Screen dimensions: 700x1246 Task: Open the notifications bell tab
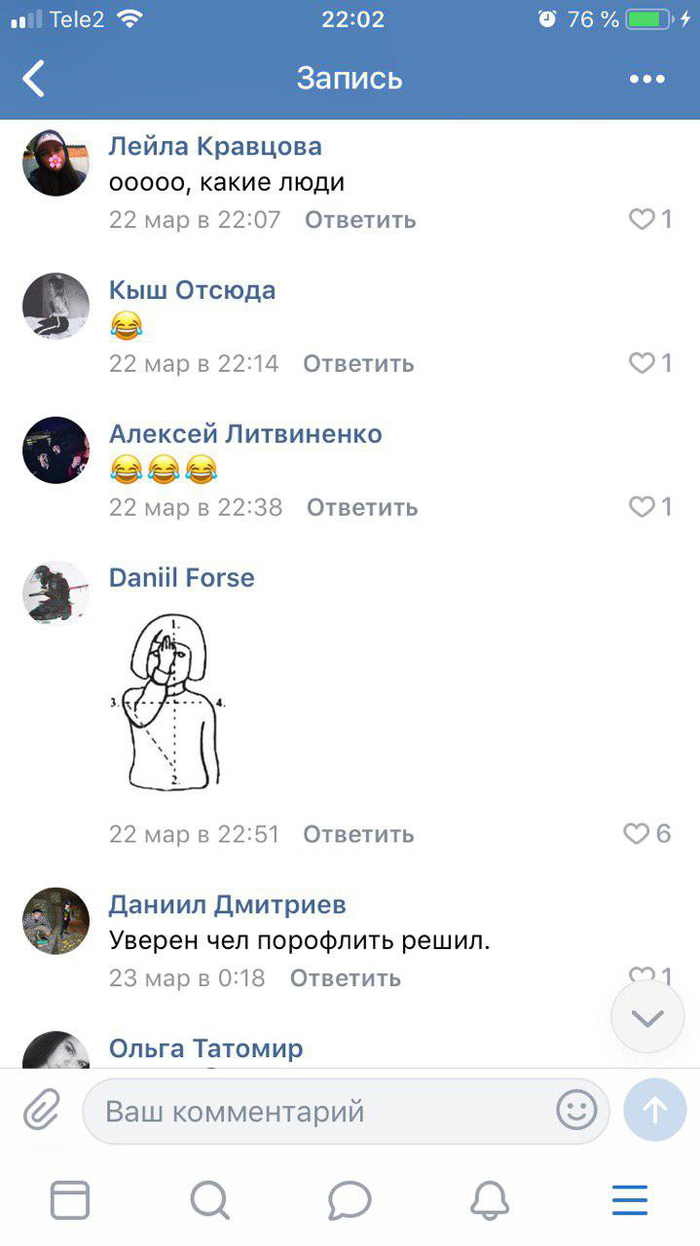490,1200
